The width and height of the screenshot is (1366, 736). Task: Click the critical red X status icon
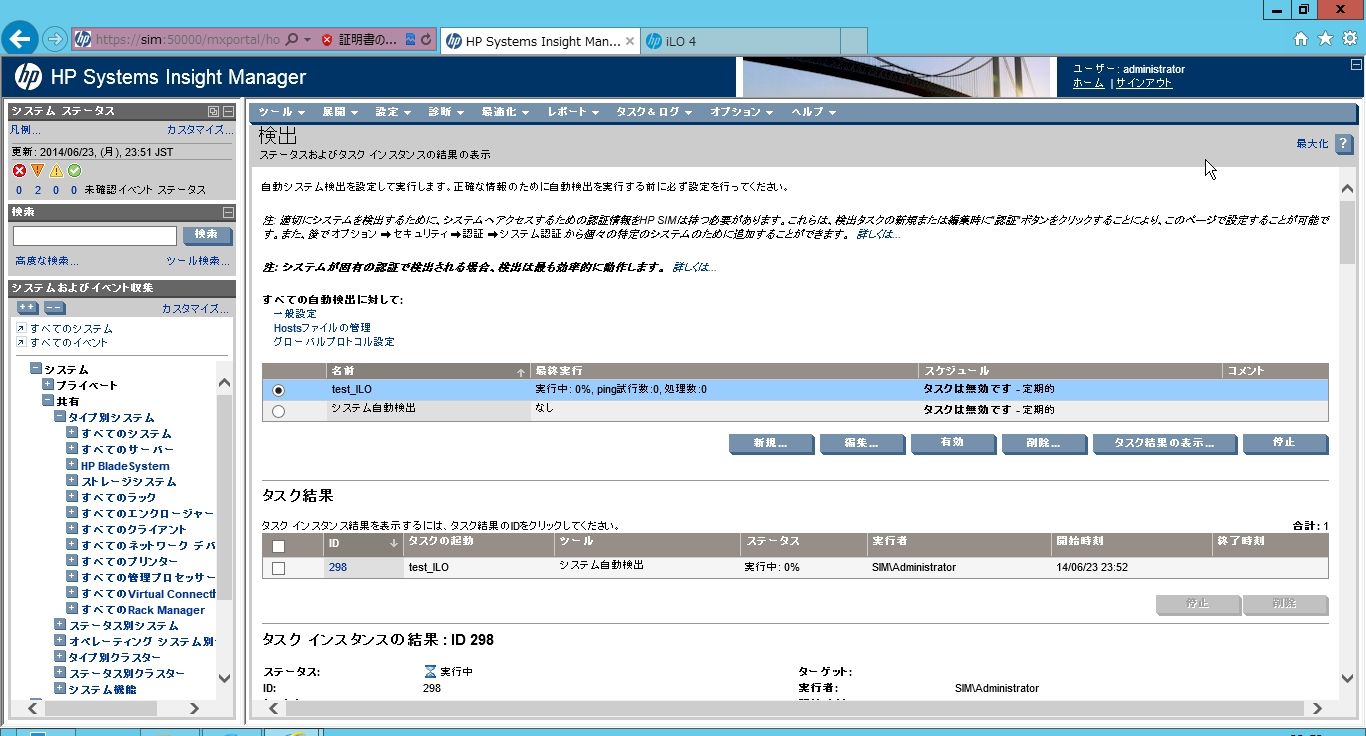pyautogui.click(x=19, y=171)
